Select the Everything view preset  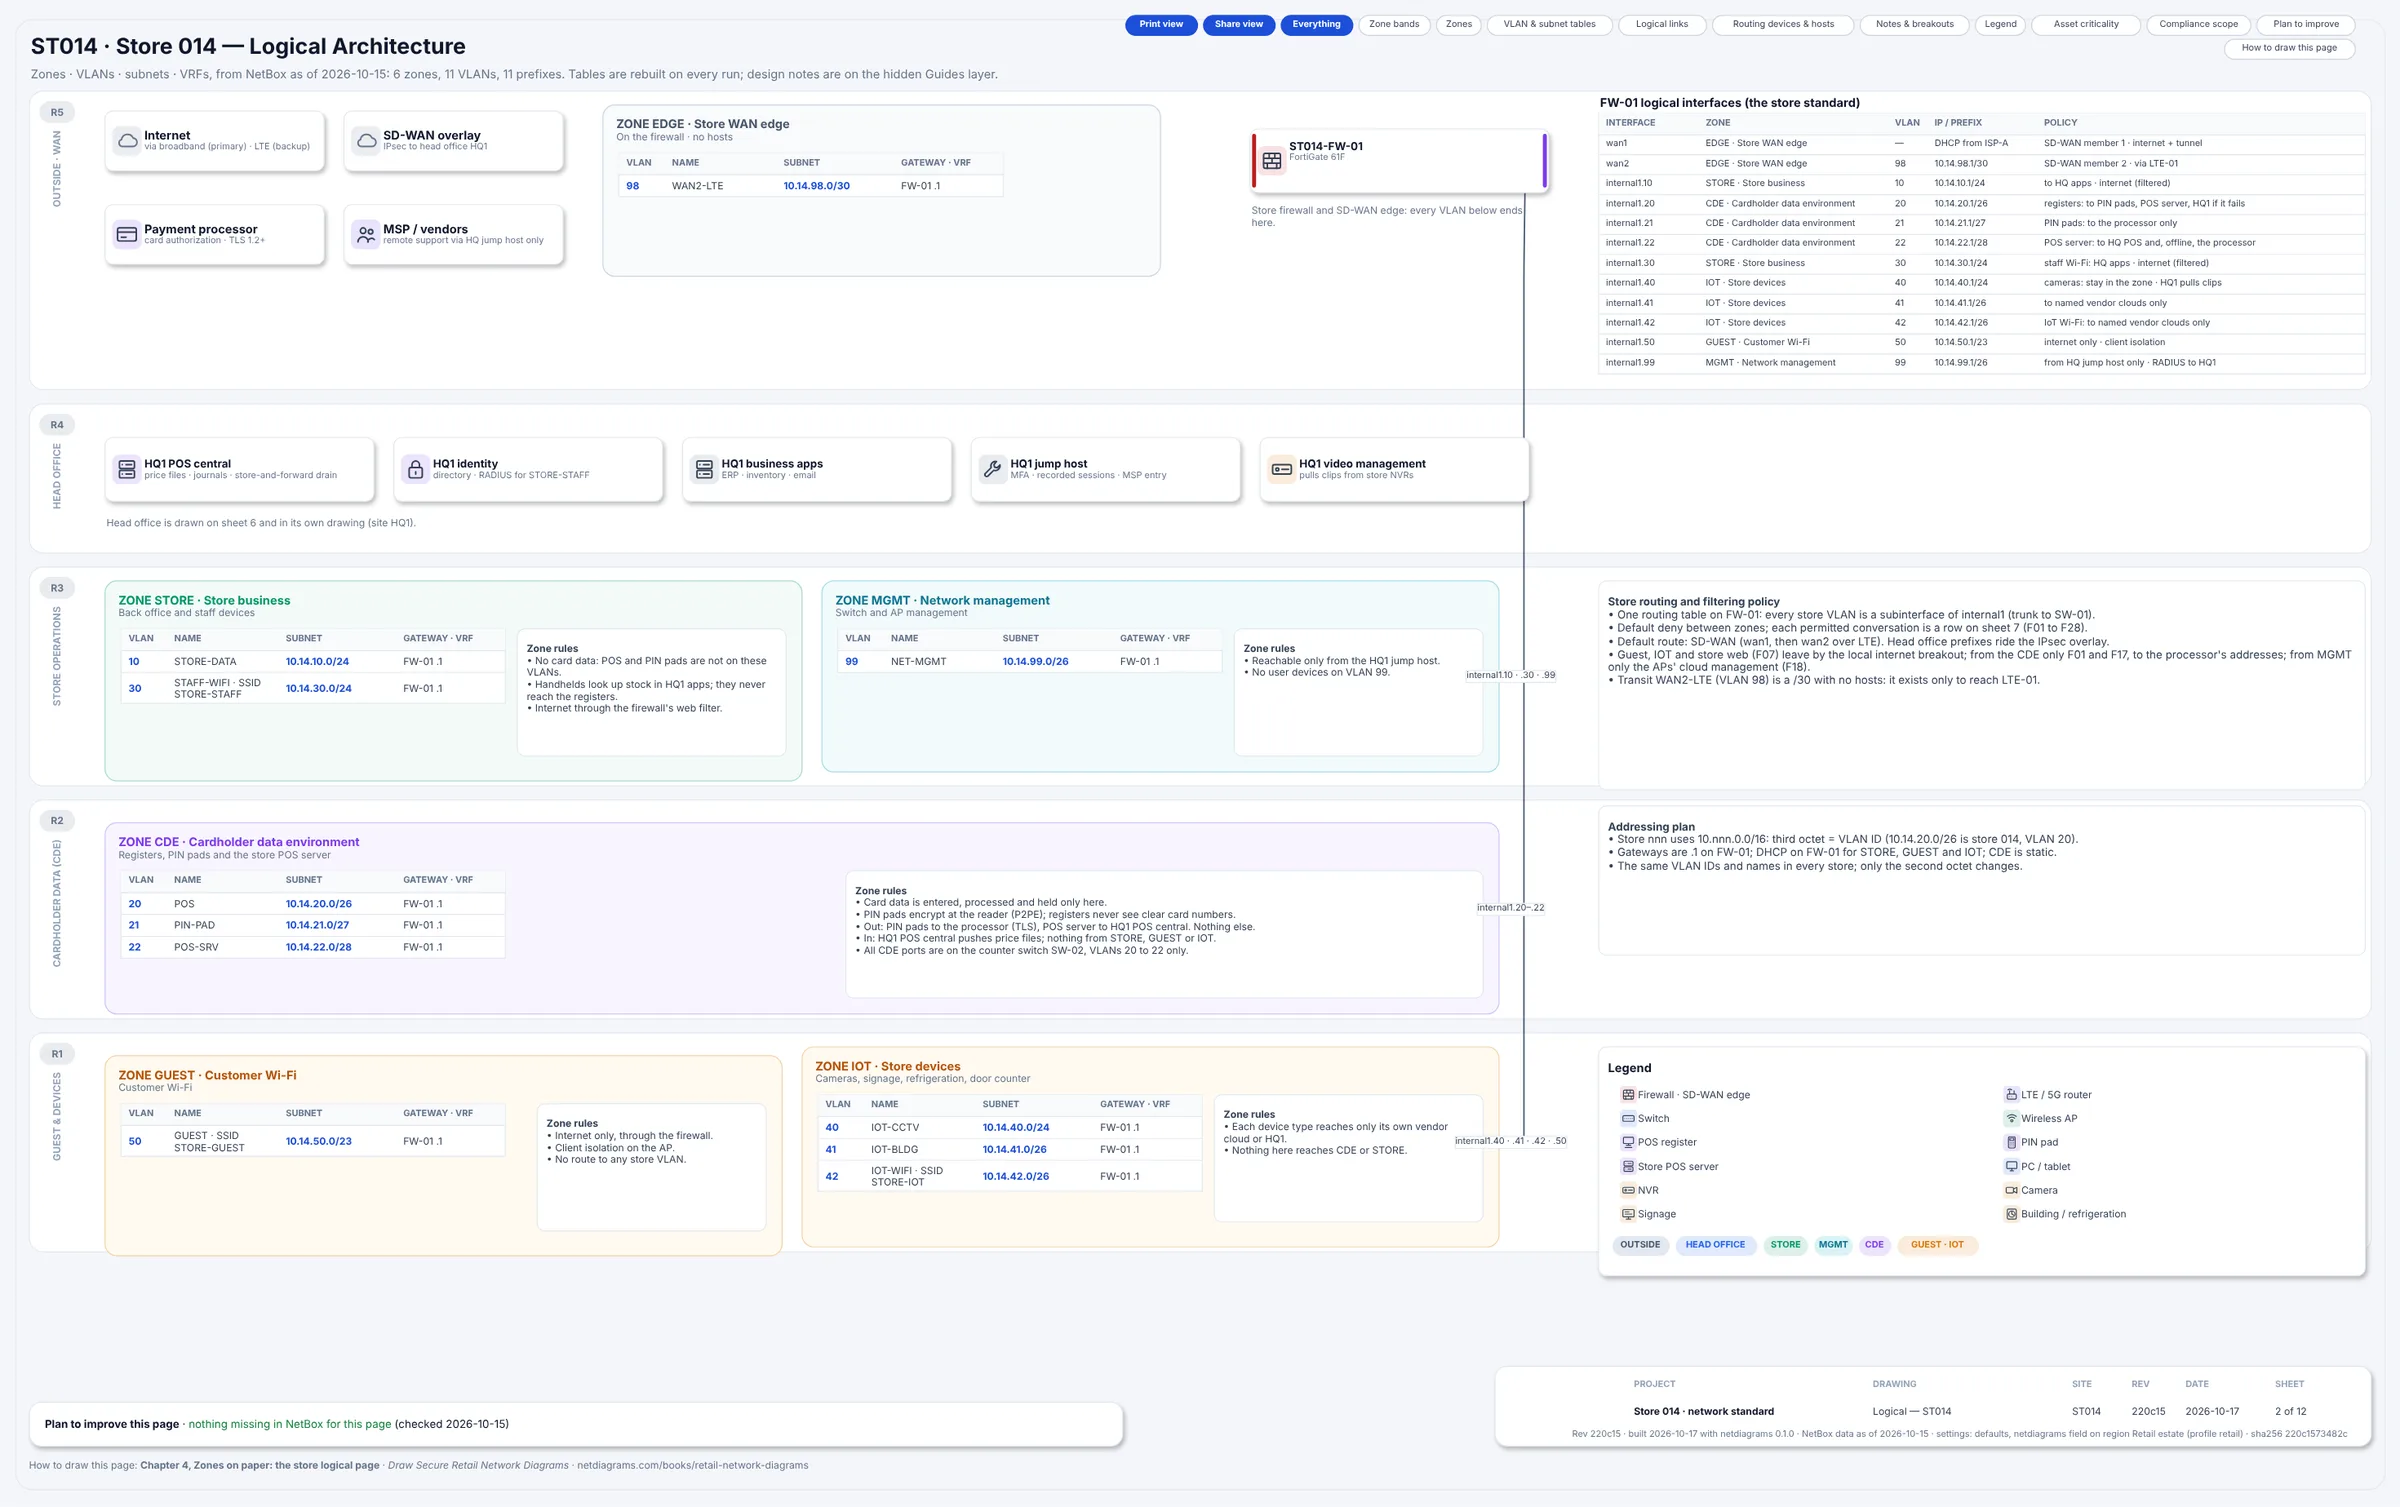pyautogui.click(x=1316, y=25)
